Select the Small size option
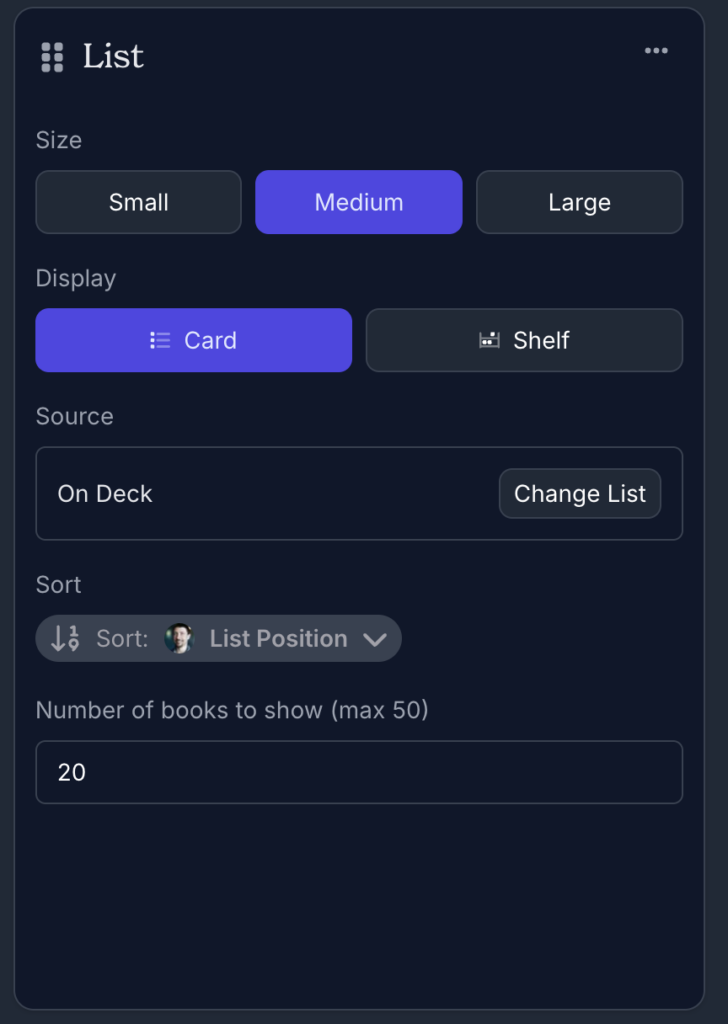Image resolution: width=728 pixels, height=1024 pixels. 138,202
